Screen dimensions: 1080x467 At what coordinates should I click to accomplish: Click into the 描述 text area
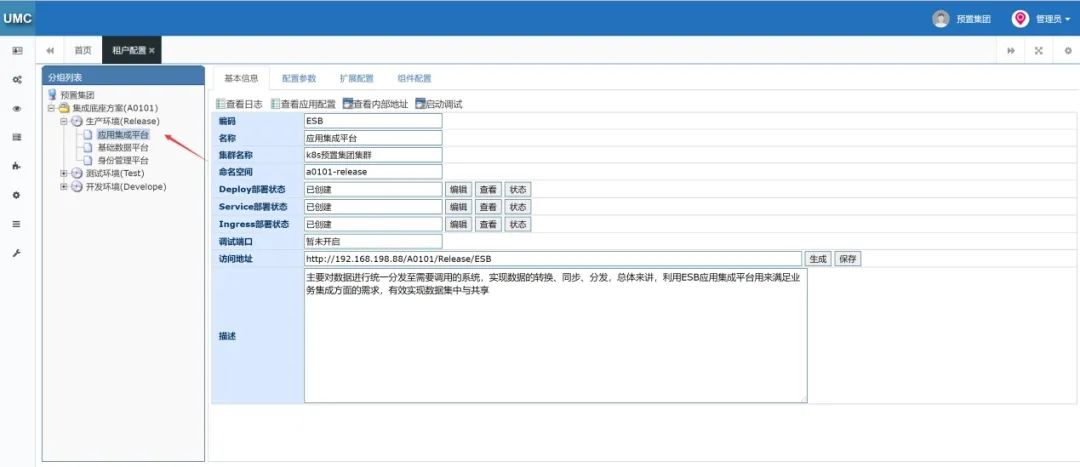coord(555,335)
